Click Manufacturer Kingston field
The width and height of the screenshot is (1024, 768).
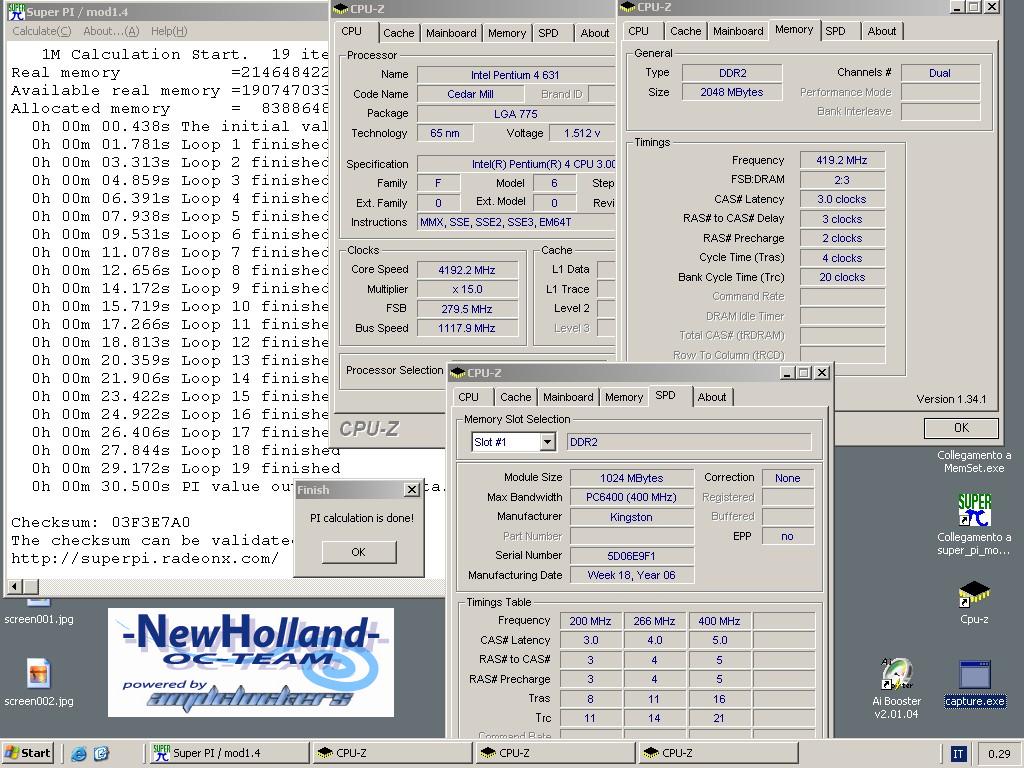click(632, 517)
